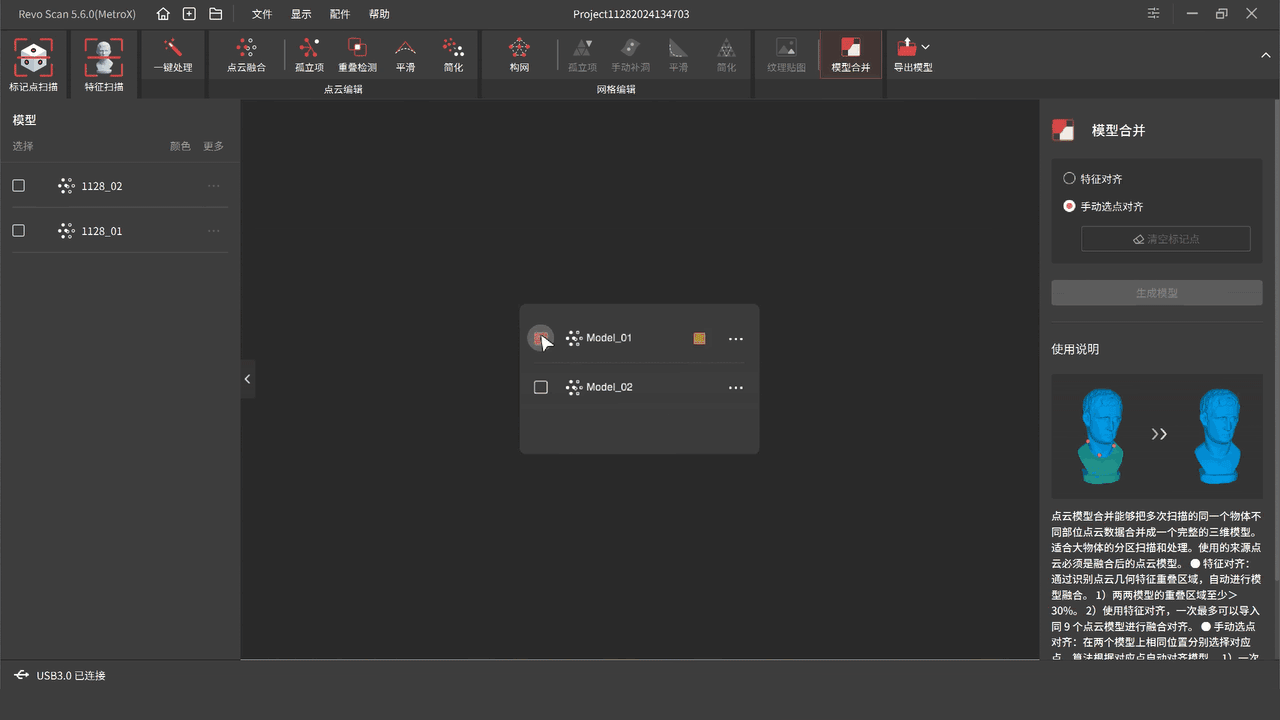Open more options for Model_01
This screenshot has width=1280, height=720.
coord(736,339)
